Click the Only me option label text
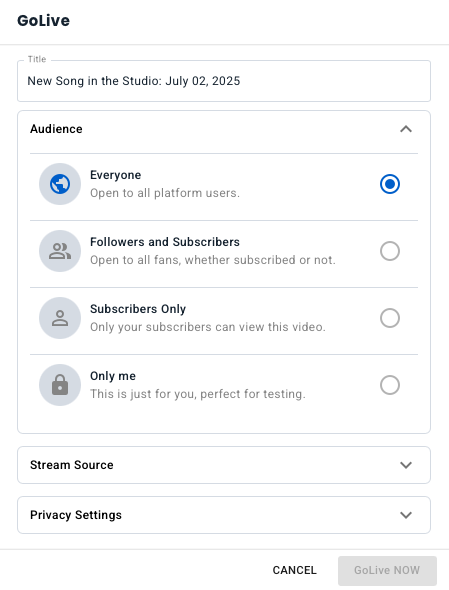Screen dimensions: 449x590 (x=113, y=376)
